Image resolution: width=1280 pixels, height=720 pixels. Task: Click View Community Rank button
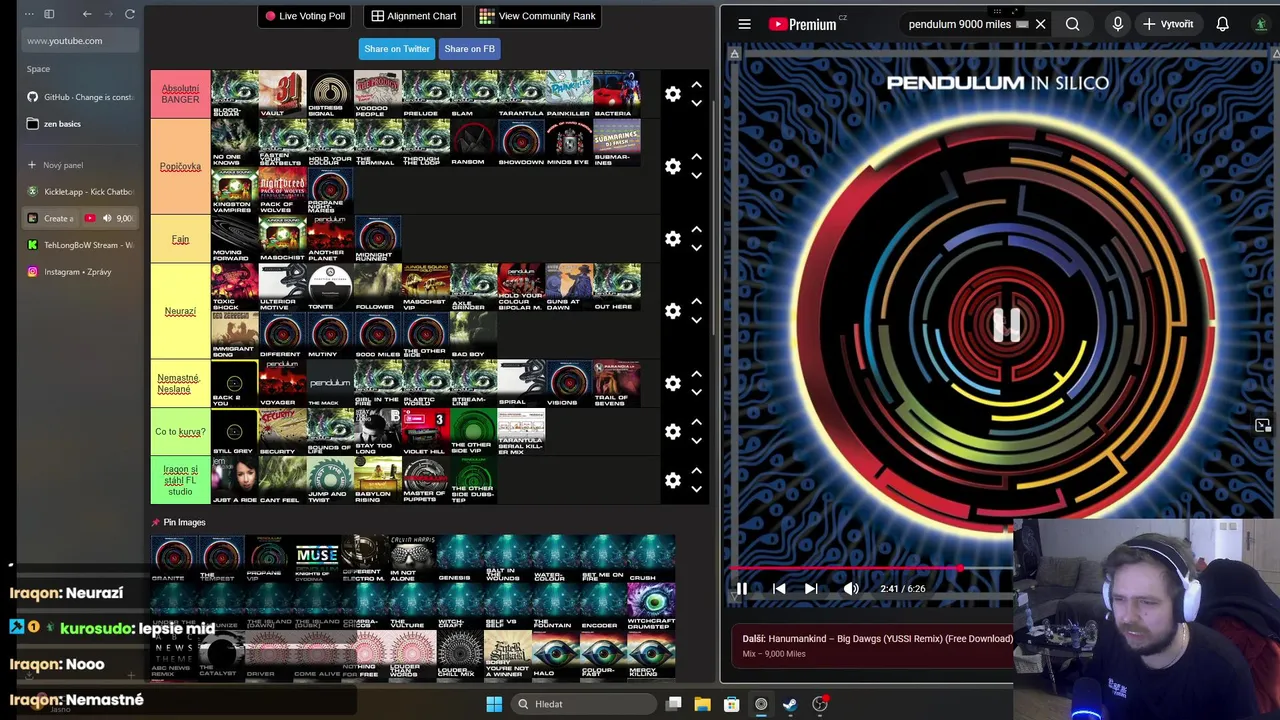537,16
